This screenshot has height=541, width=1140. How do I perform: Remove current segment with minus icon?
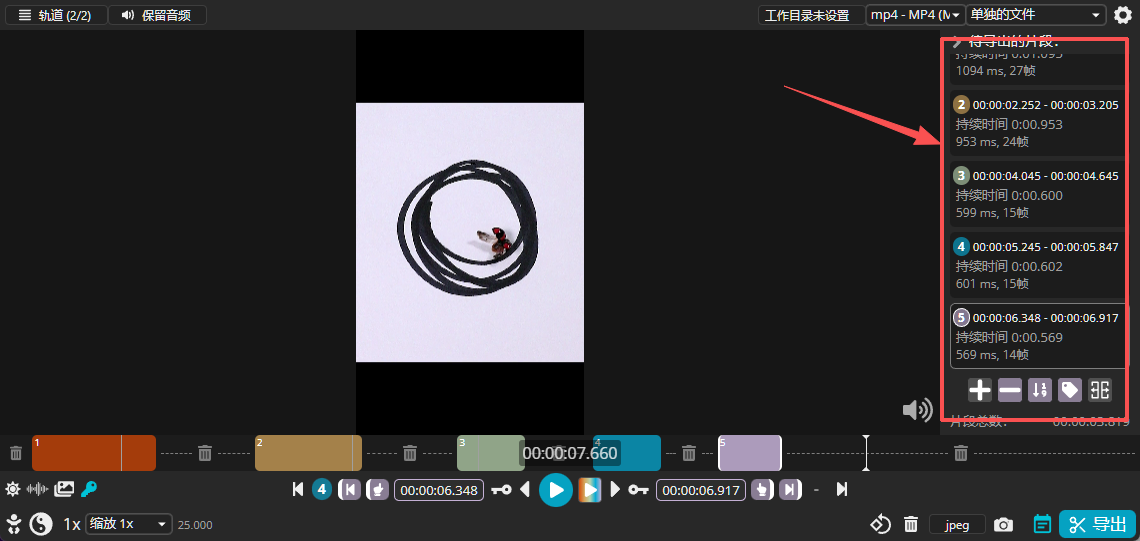point(1010,390)
